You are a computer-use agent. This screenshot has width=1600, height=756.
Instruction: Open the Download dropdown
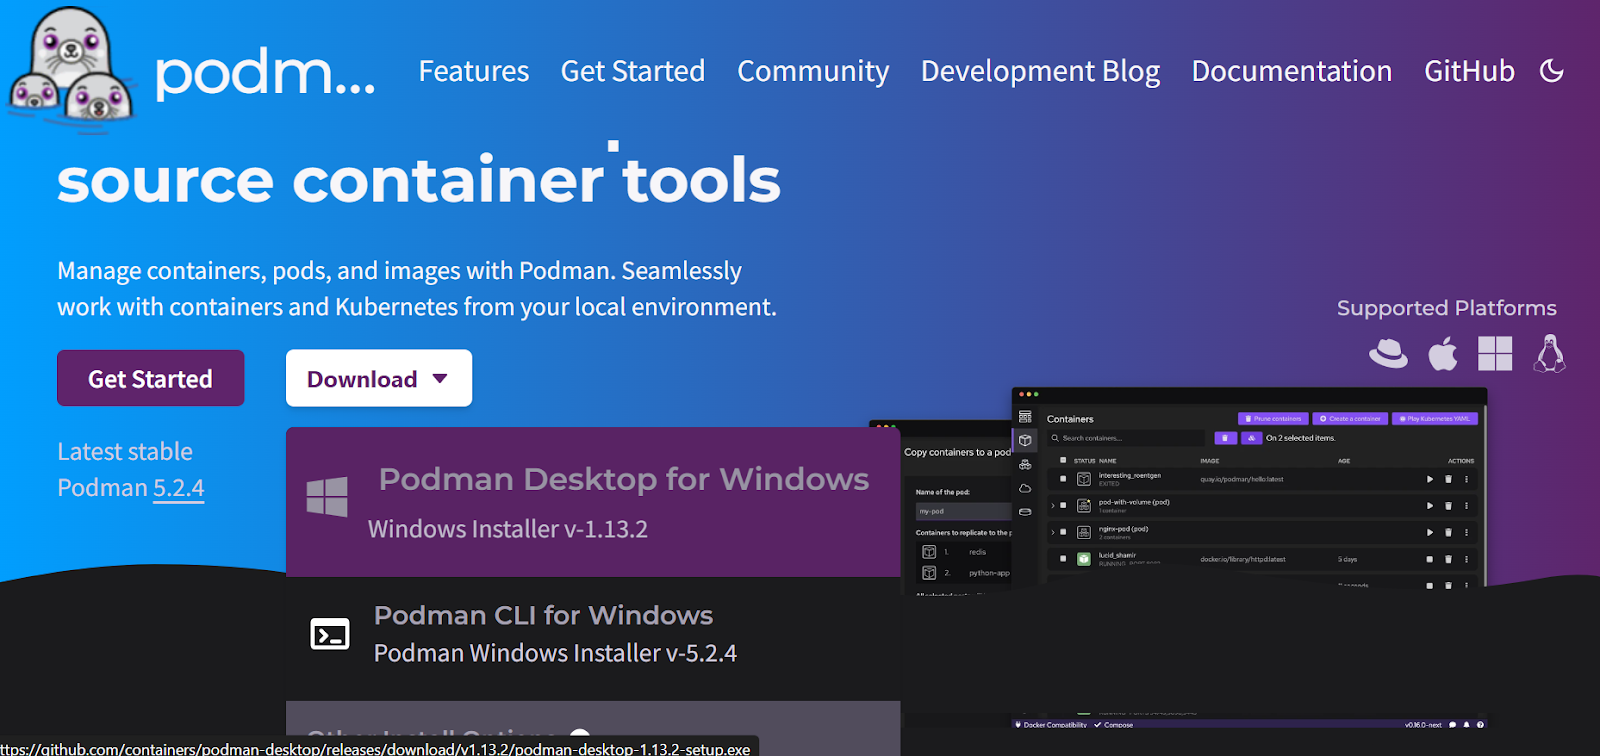point(379,378)
